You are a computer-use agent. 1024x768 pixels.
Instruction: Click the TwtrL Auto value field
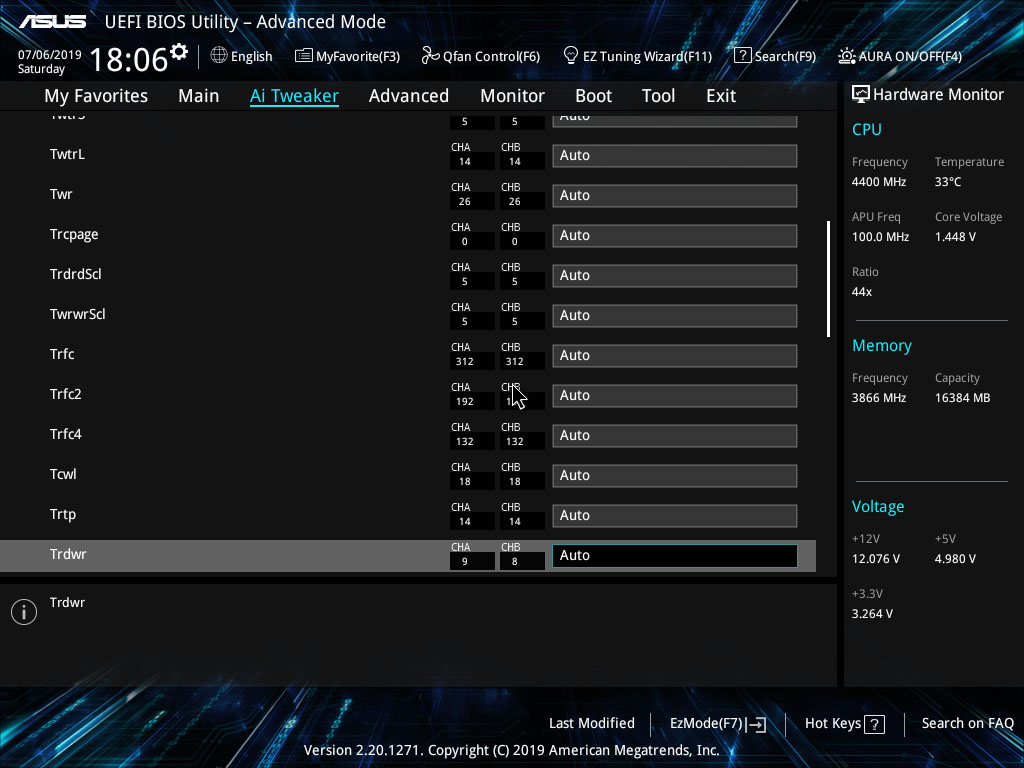tap(675, 155)
